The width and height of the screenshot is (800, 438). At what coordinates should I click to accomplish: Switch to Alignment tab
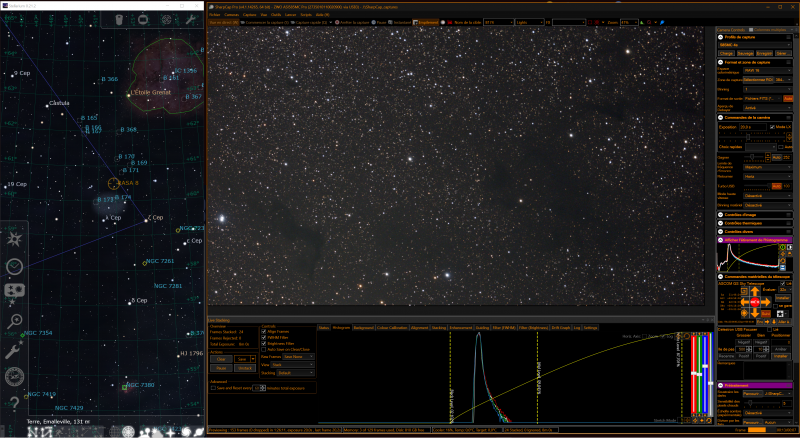(419, 328)
